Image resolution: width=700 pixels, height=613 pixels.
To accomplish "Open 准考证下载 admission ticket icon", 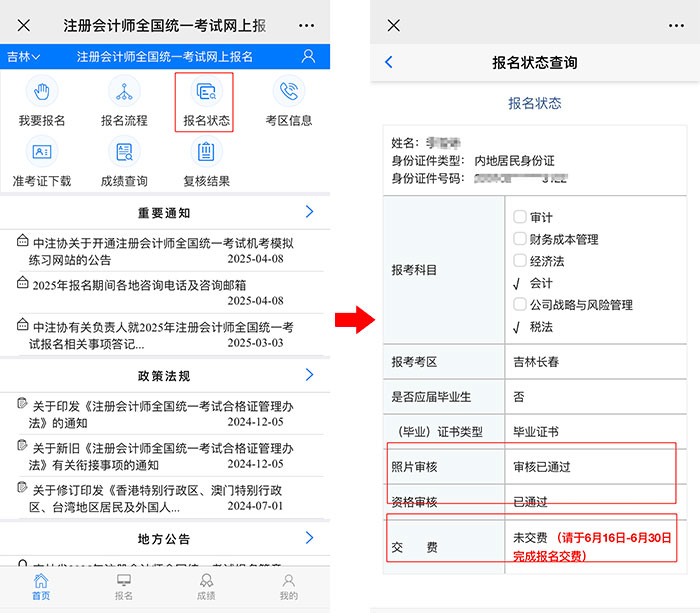I will (41, 153).
